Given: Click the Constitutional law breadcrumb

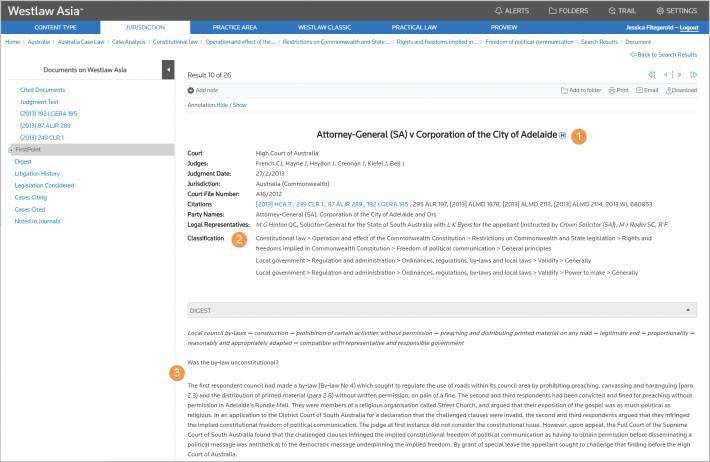Looking at the screenshot, I should (175, 42).
